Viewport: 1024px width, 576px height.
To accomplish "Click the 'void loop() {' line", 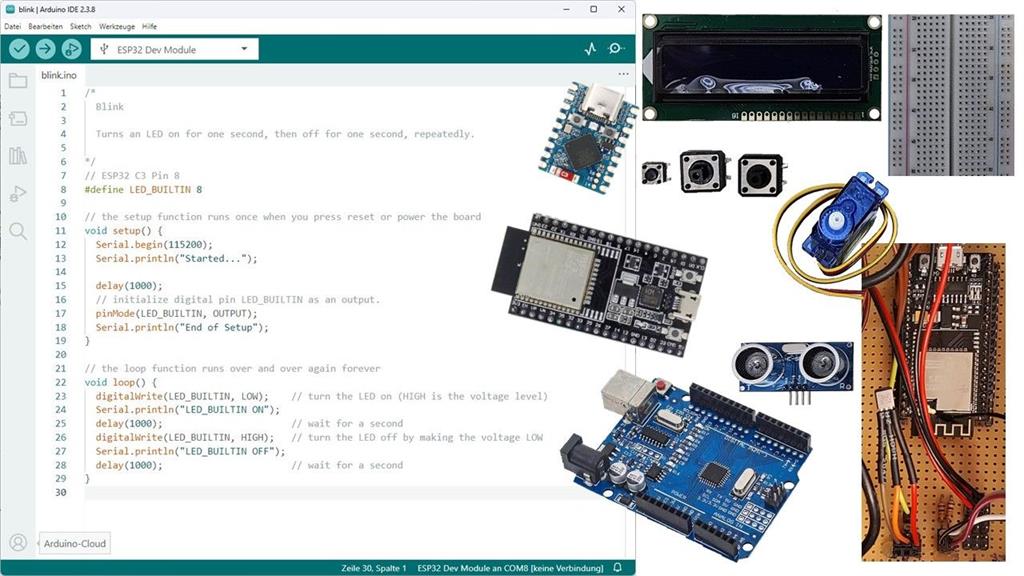I will click(121, 382).
